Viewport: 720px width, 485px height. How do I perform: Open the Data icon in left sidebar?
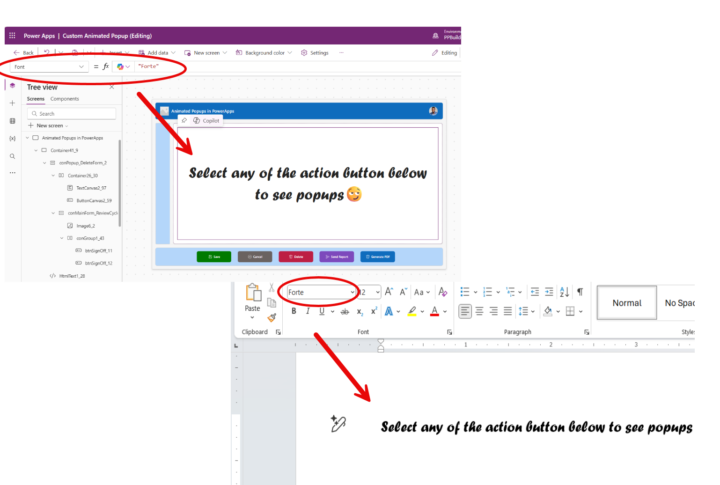tap(12, 121)
